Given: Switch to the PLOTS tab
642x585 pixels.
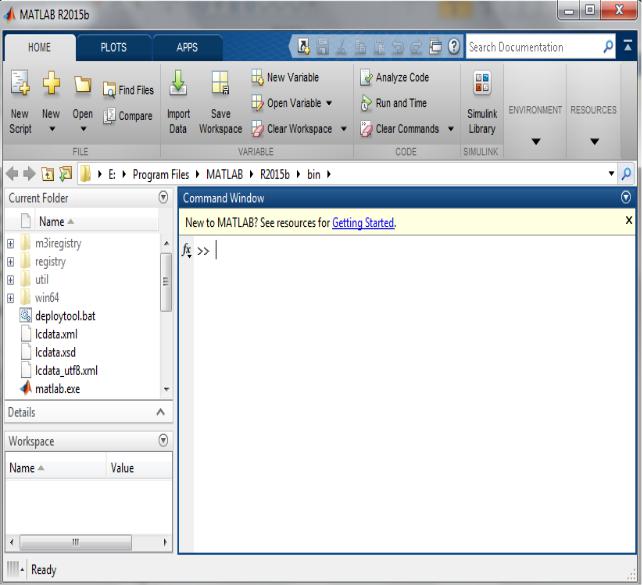Looking at the screenshot, I should pyautogui.click(x=113, y=47).
